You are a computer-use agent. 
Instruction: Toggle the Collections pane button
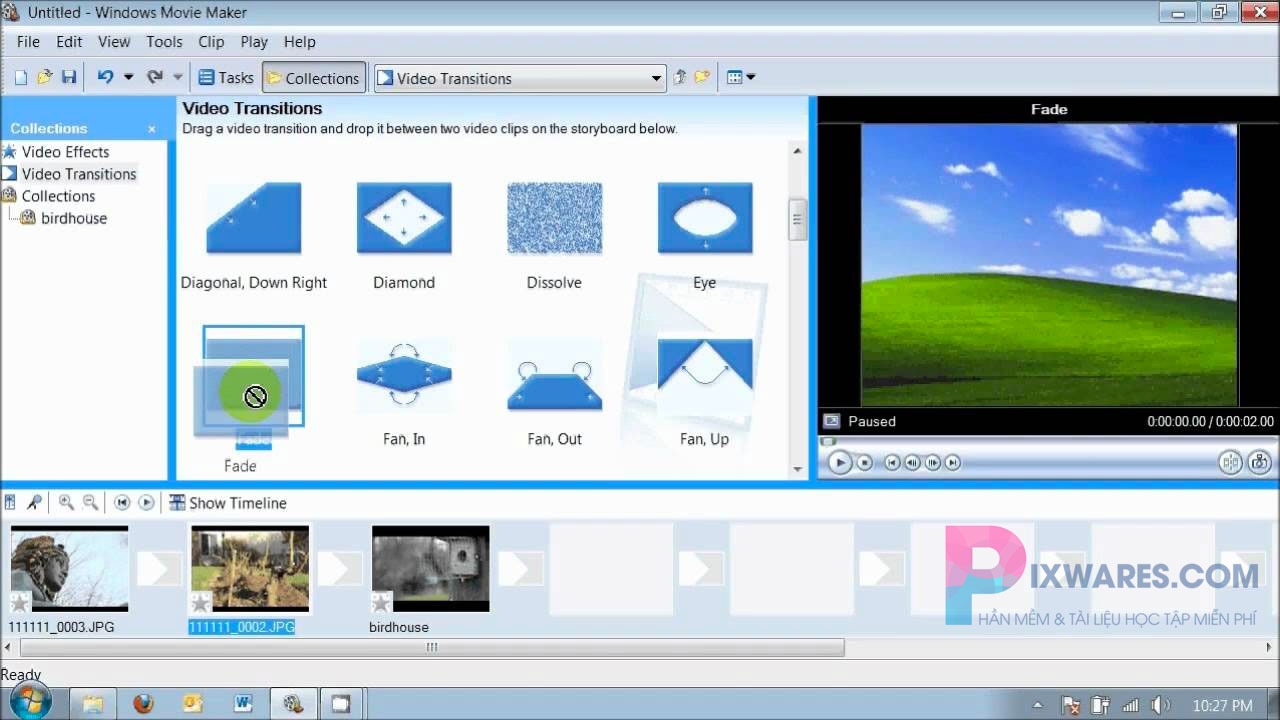[314, 77]
